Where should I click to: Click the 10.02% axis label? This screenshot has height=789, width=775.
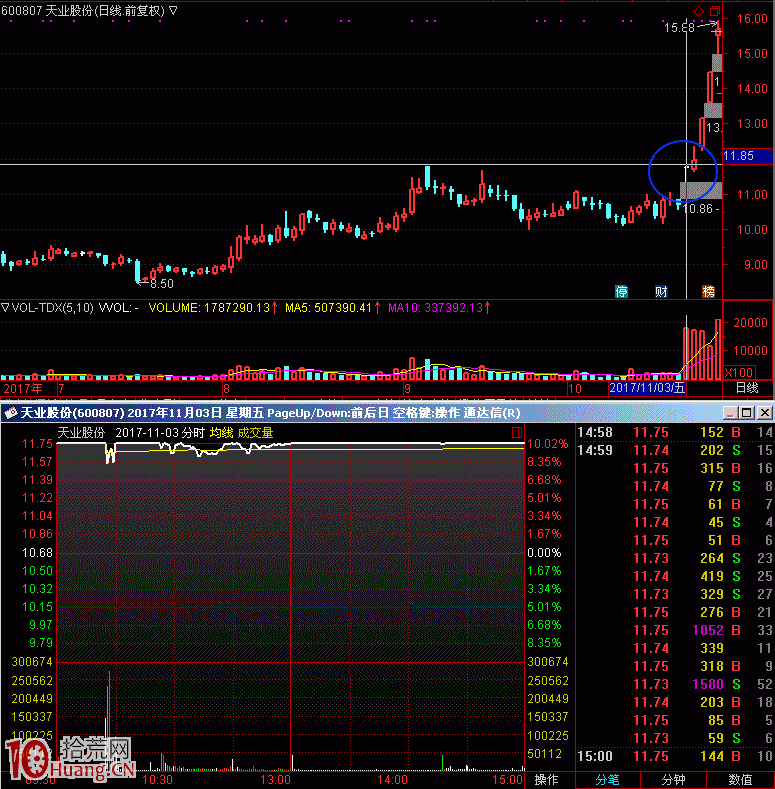(x=548, y=444)
